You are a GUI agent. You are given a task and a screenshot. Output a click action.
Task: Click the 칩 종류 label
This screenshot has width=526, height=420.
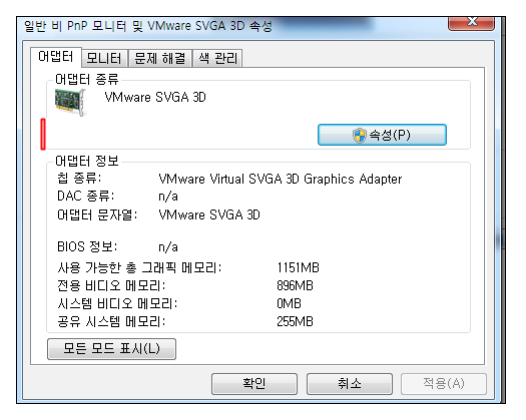[79, 178]
